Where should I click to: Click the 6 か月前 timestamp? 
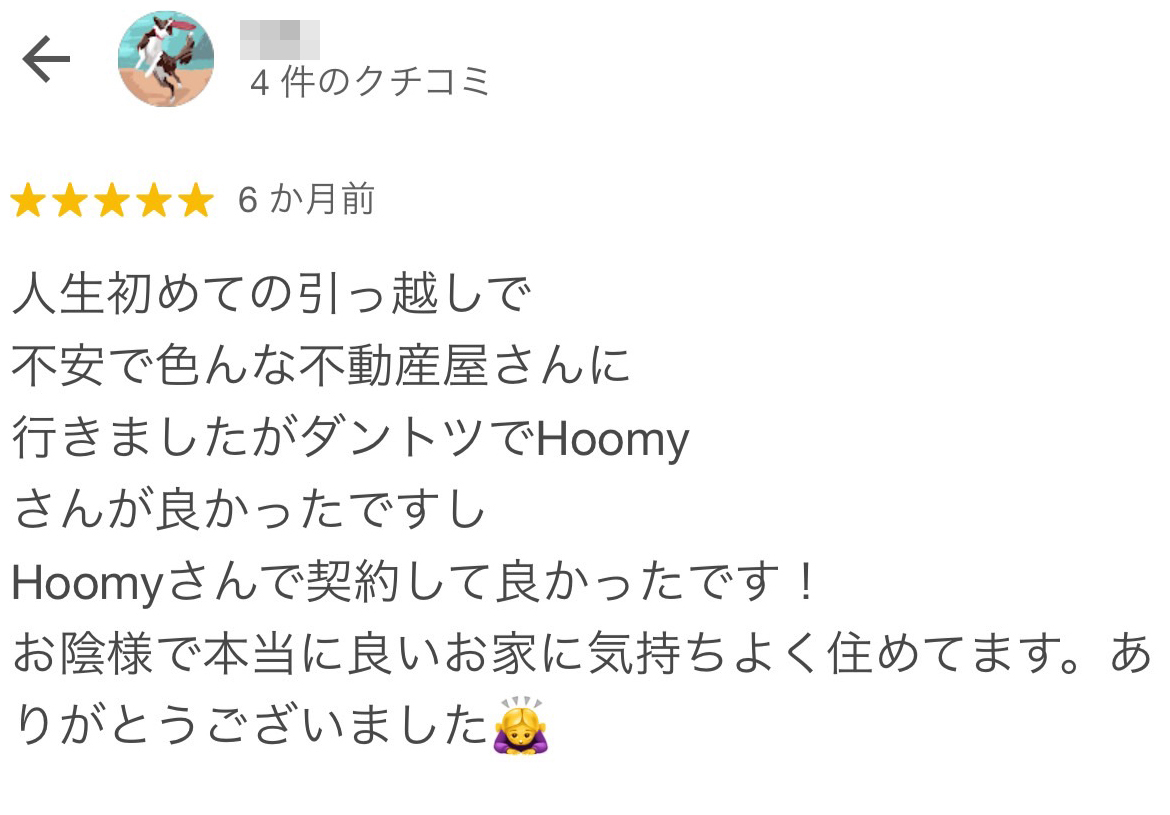tap(306, 199)
